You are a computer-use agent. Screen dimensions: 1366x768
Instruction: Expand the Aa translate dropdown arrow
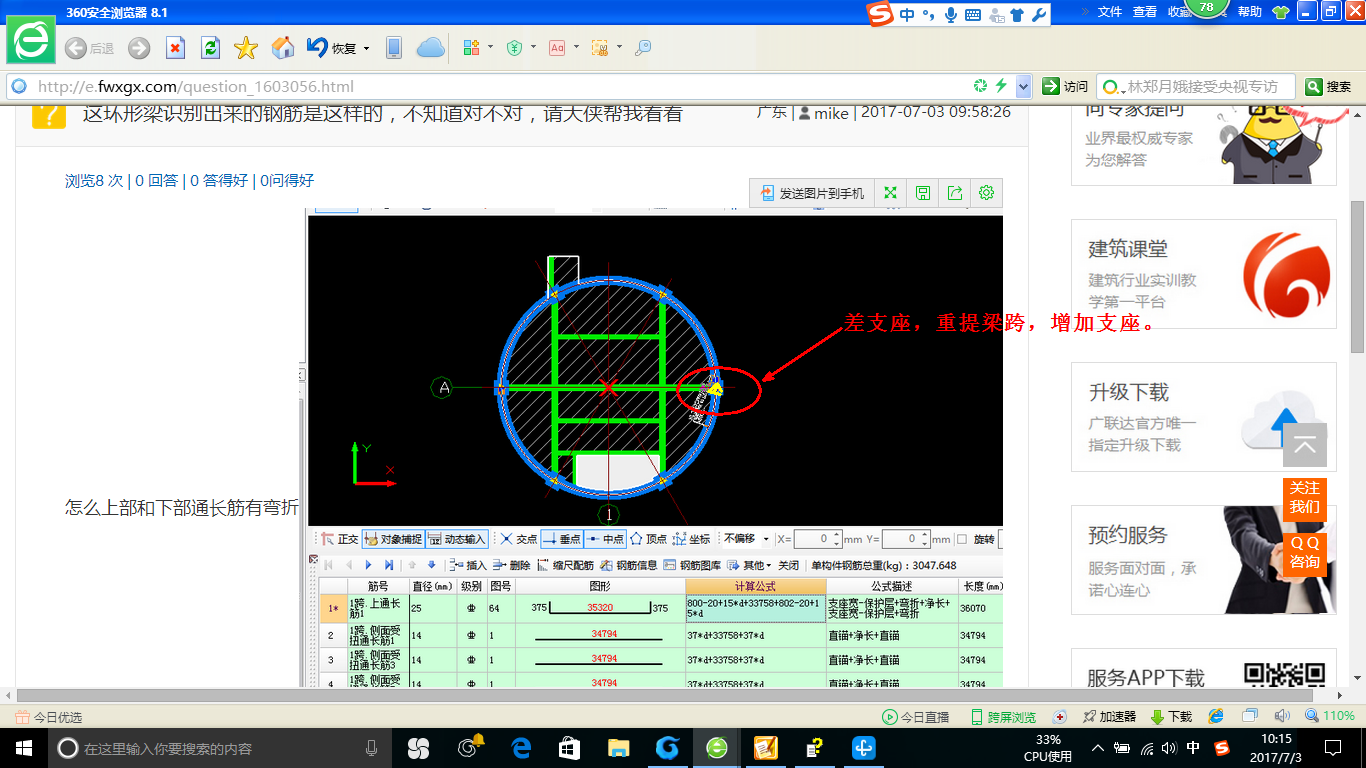(576, 47)
